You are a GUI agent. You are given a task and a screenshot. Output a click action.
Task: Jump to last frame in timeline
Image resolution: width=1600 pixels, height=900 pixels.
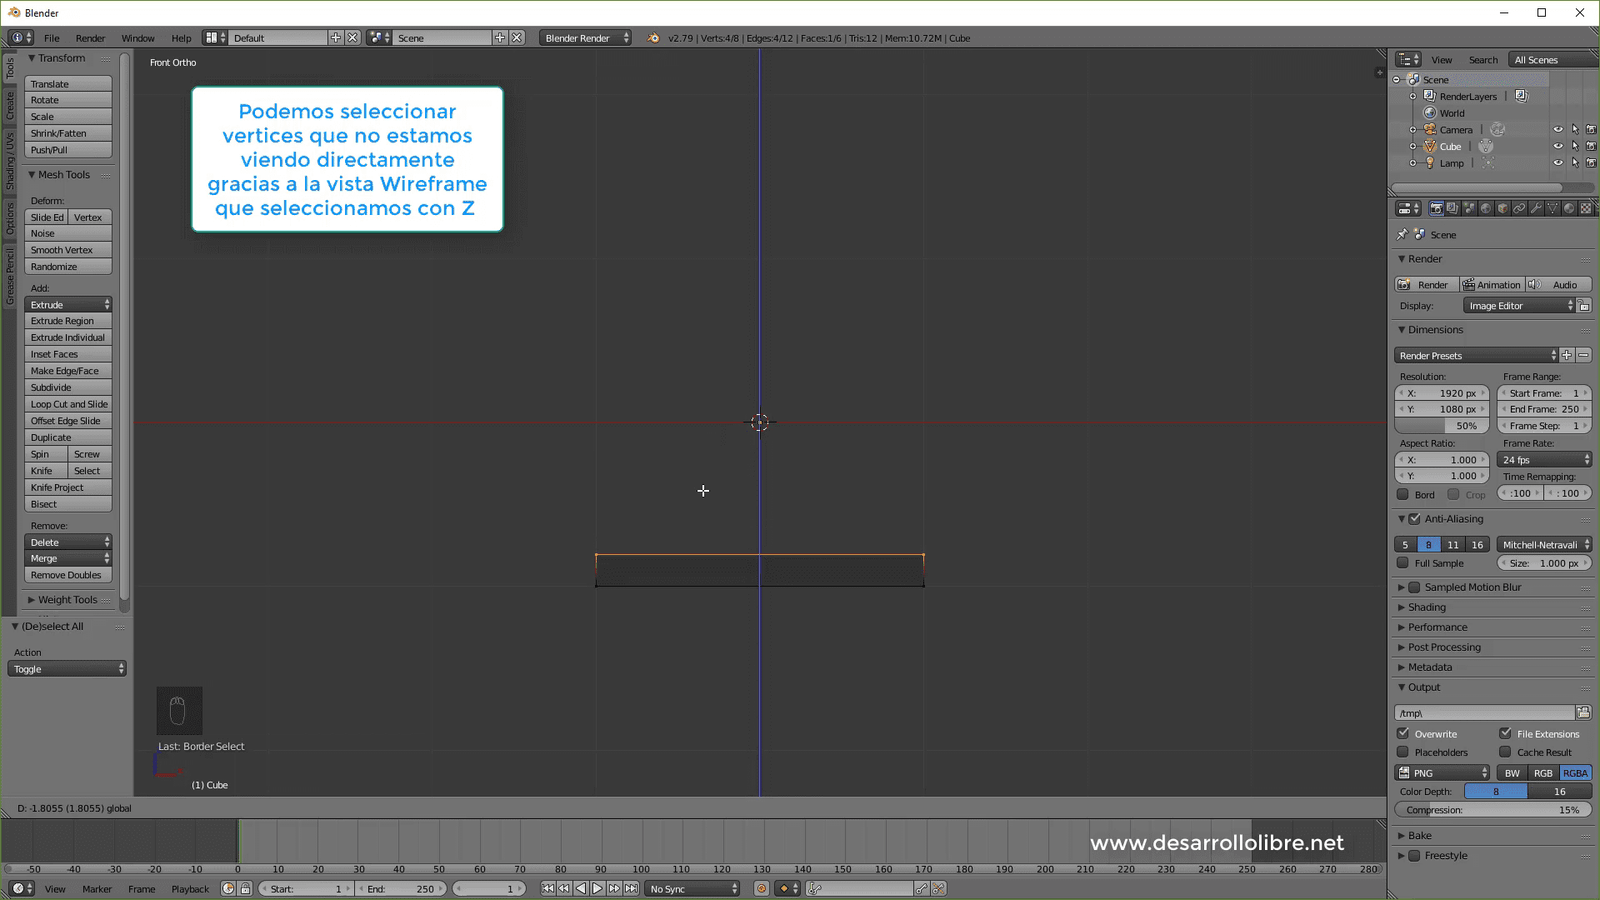631,889
